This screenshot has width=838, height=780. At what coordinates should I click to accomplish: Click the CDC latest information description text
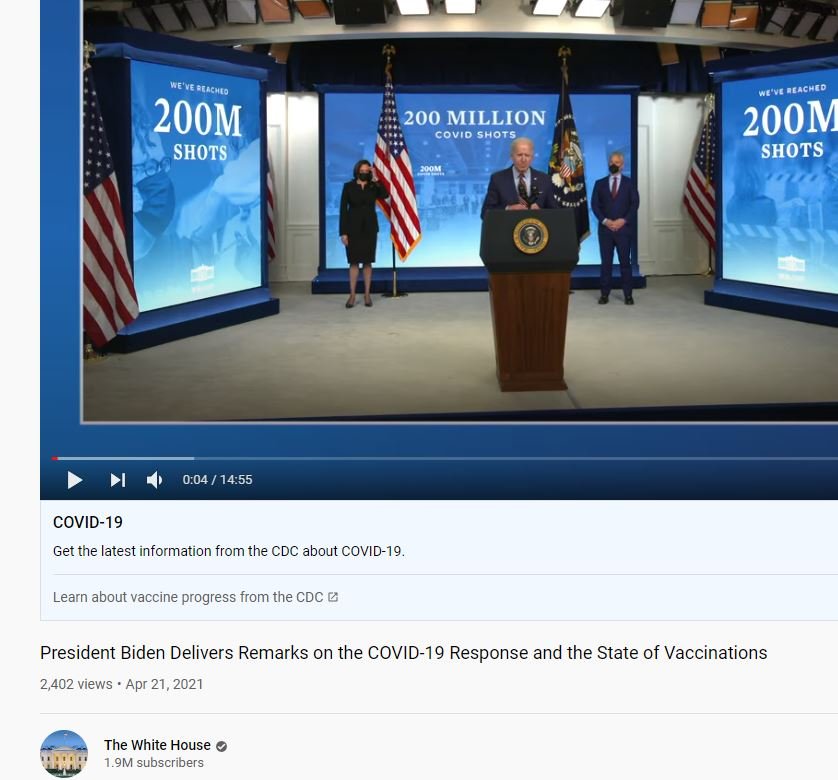click(228, 551)
